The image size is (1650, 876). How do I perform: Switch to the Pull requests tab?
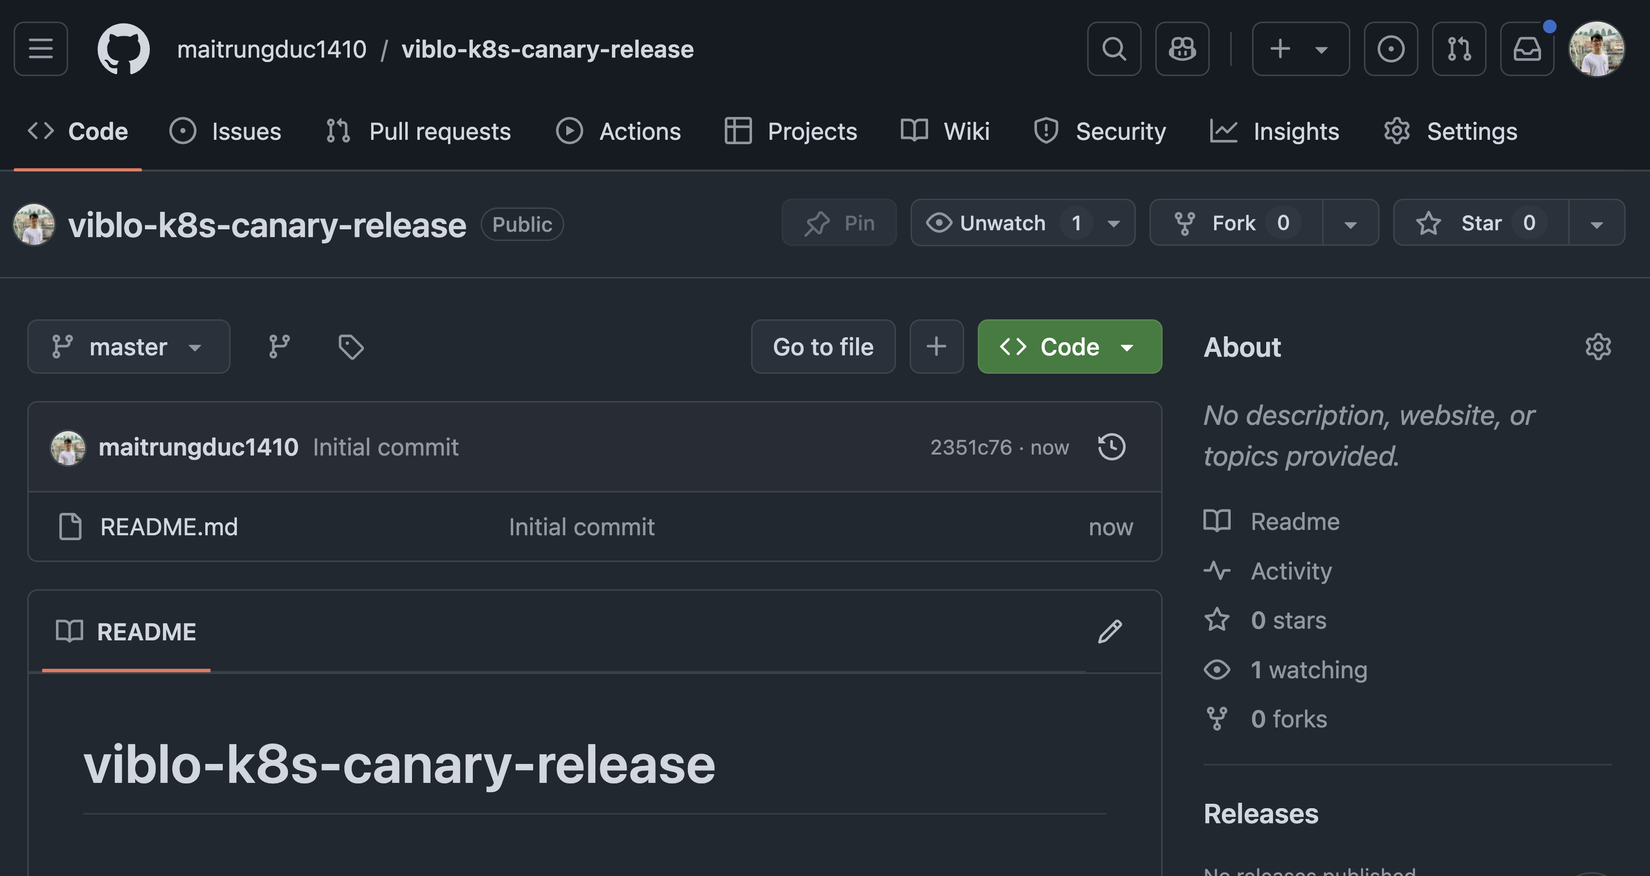point(418,131)
